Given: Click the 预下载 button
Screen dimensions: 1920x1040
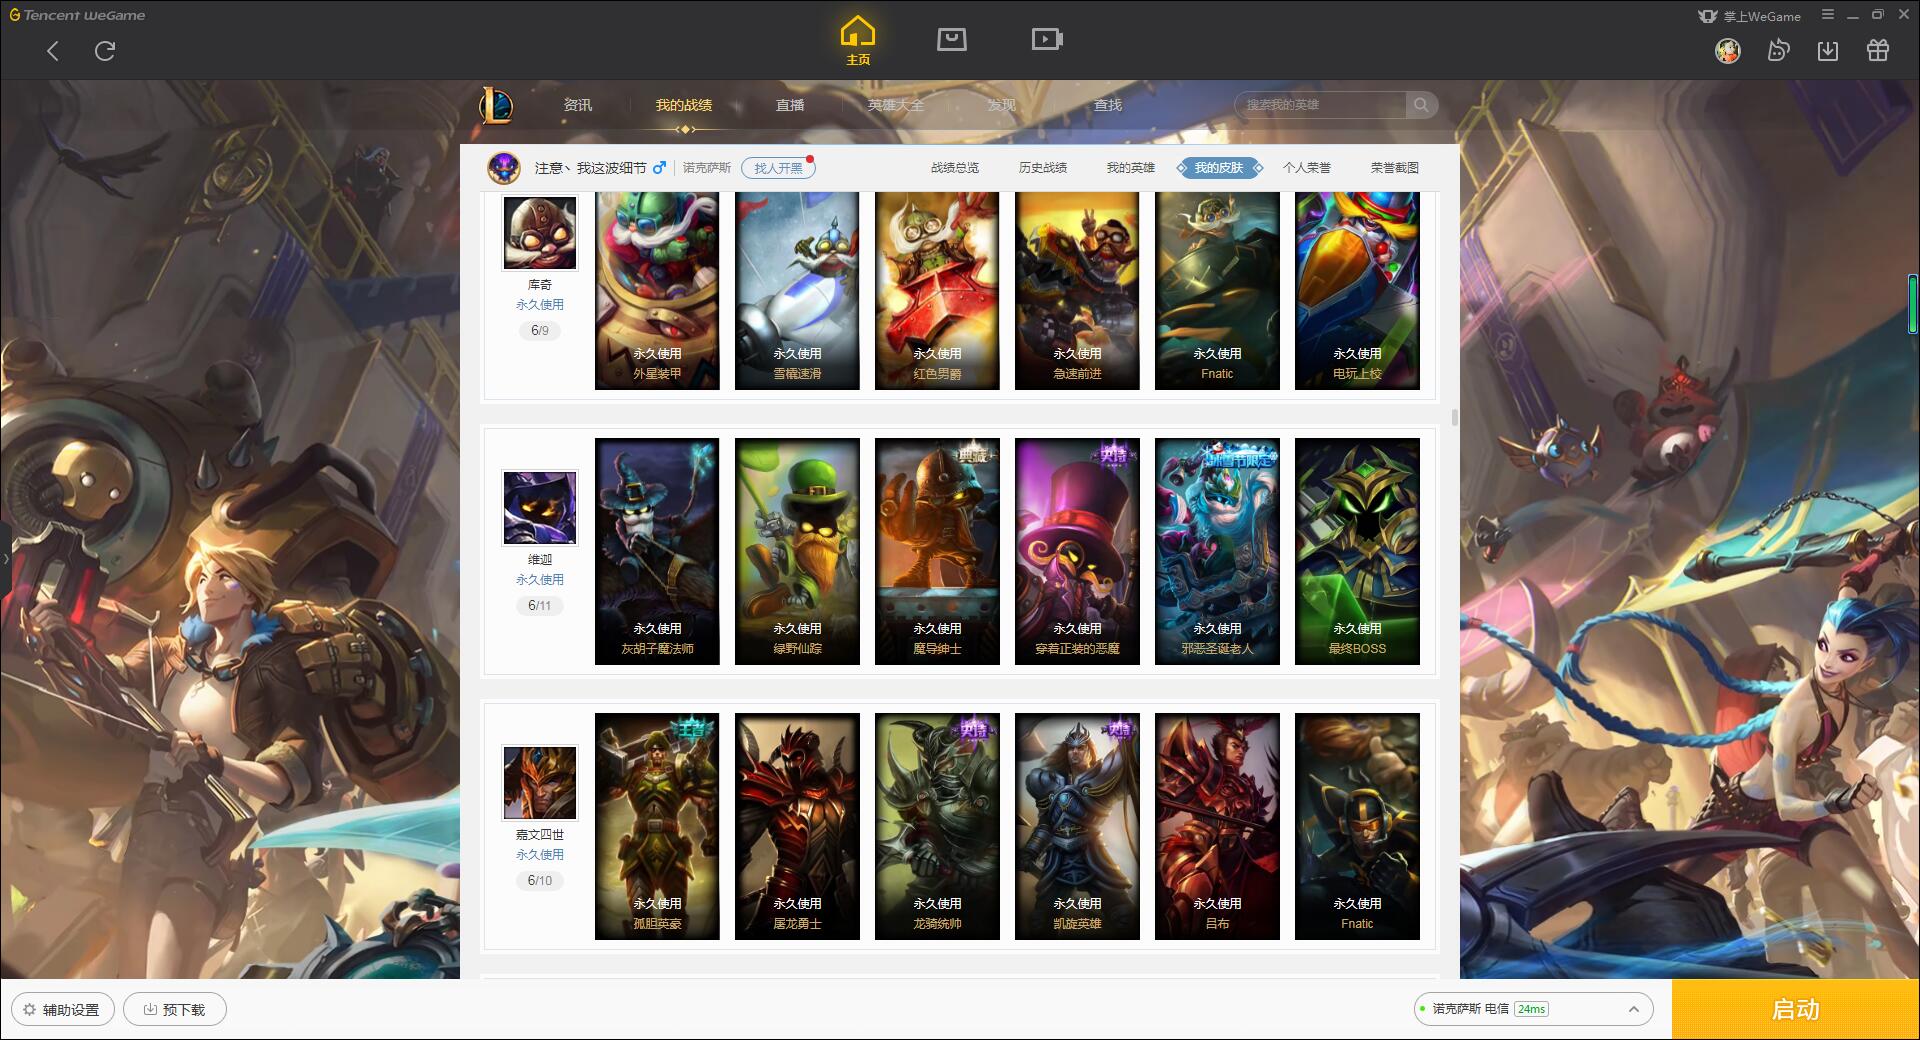Looking at the screenshot, I should [x=174, y=1010].
